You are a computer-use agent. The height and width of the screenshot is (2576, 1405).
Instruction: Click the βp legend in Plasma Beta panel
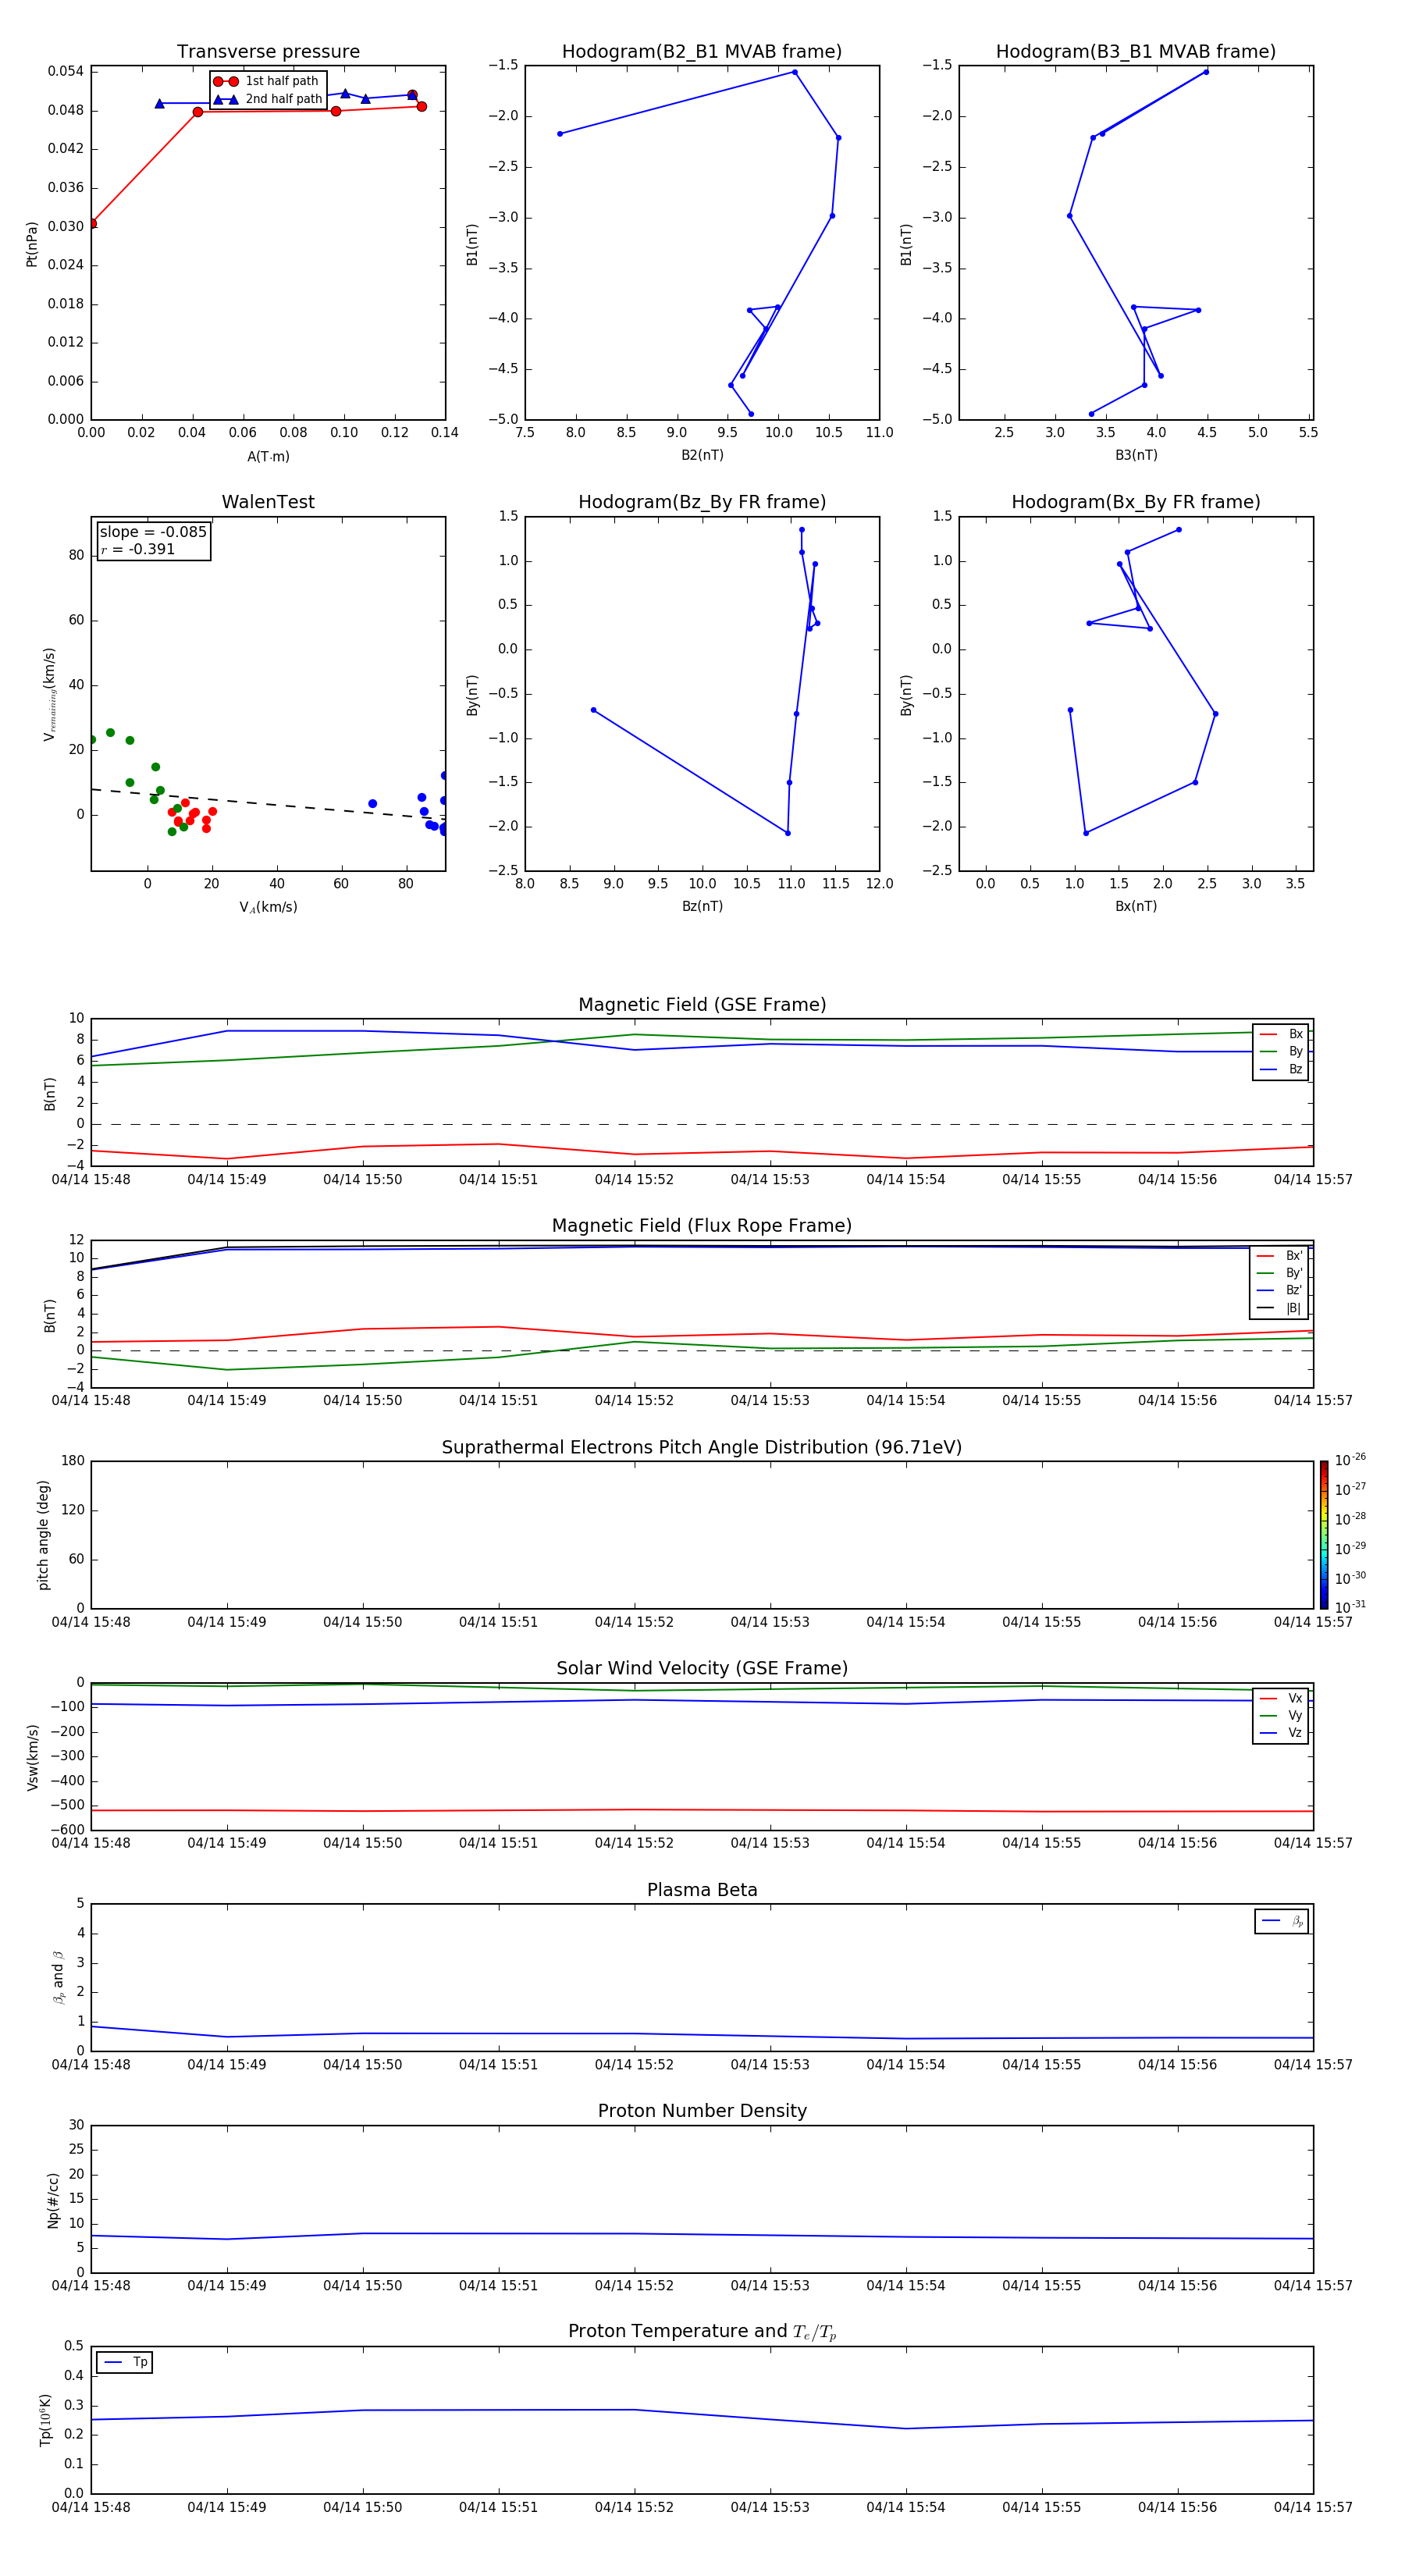pyautogui.click(x=1282, y=1921)
